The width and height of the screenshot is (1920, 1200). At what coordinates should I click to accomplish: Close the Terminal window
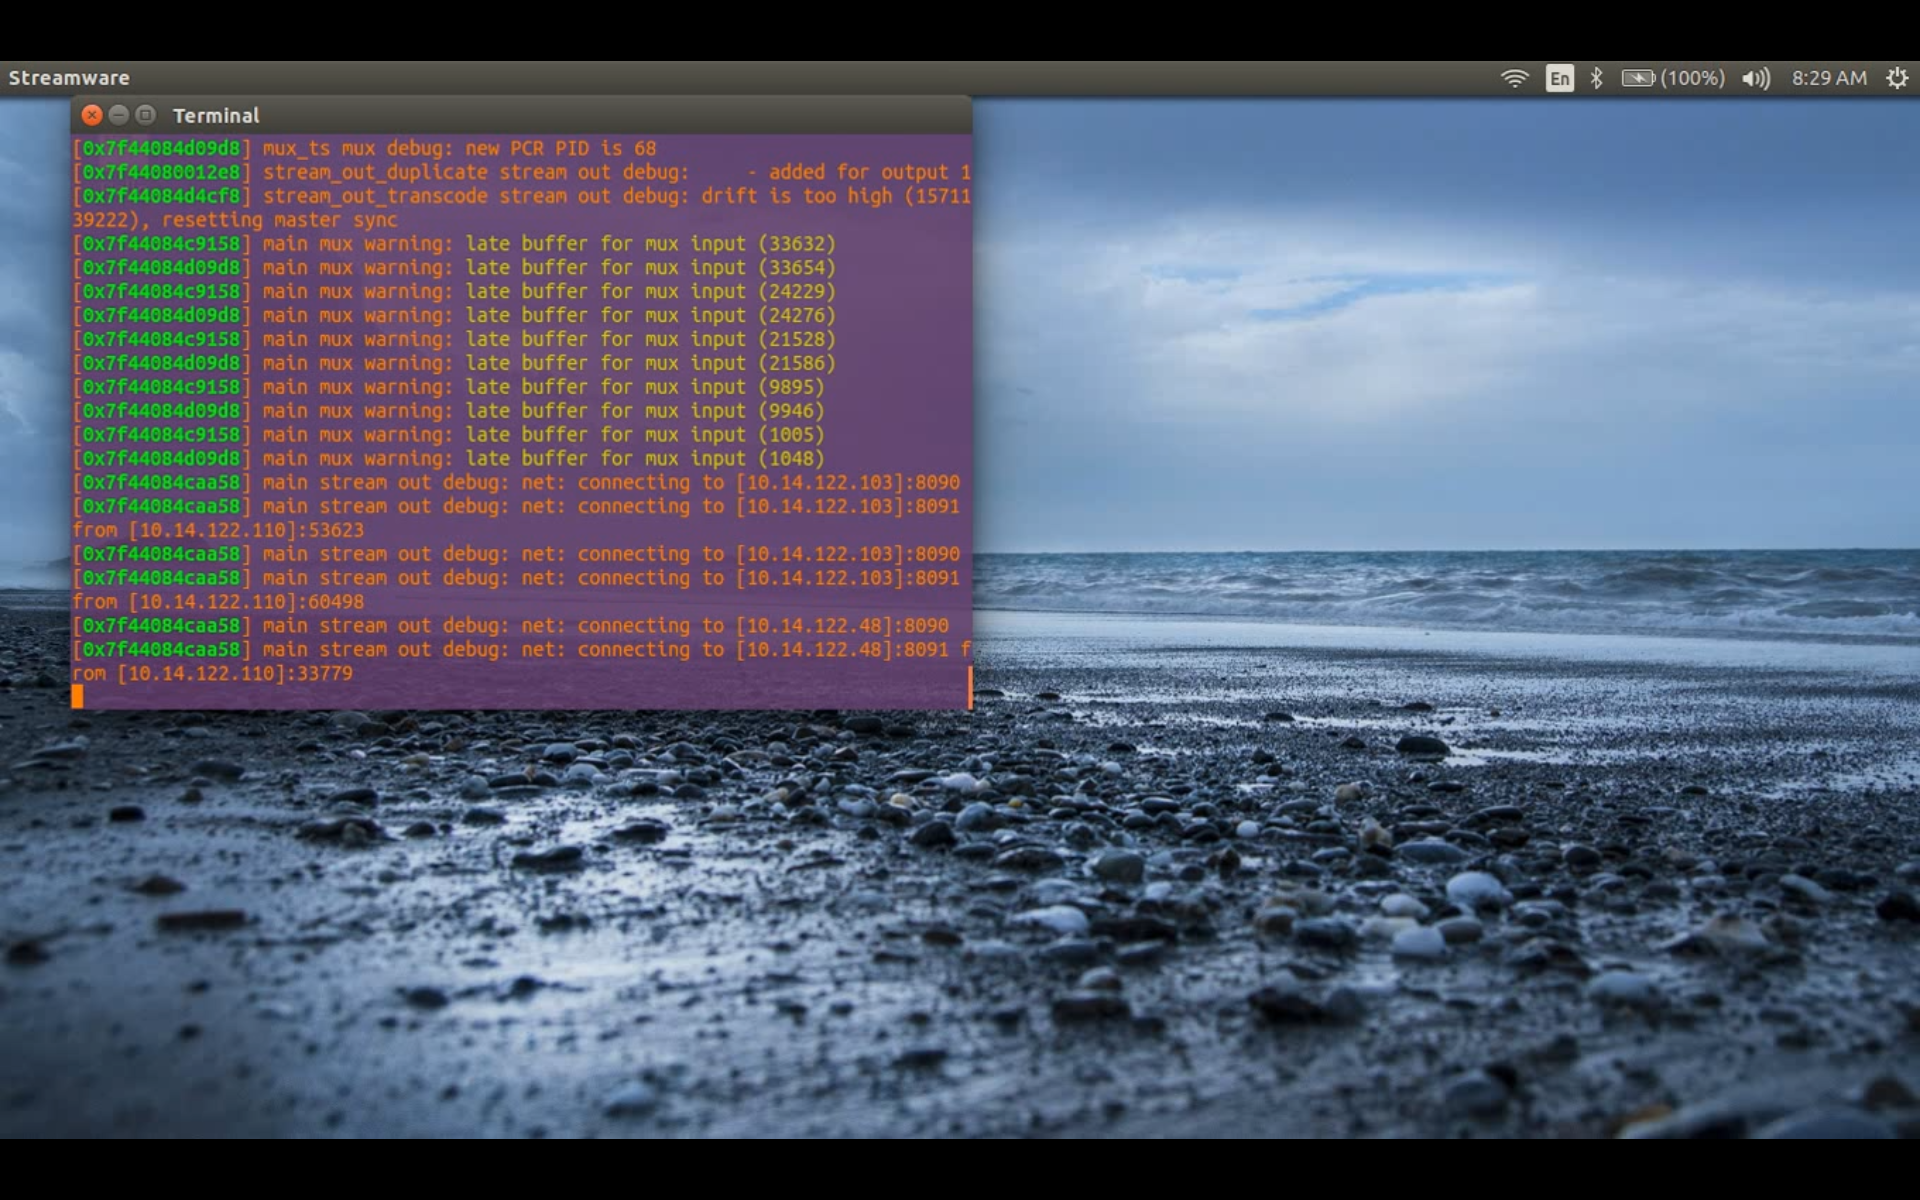coord(92,115)
